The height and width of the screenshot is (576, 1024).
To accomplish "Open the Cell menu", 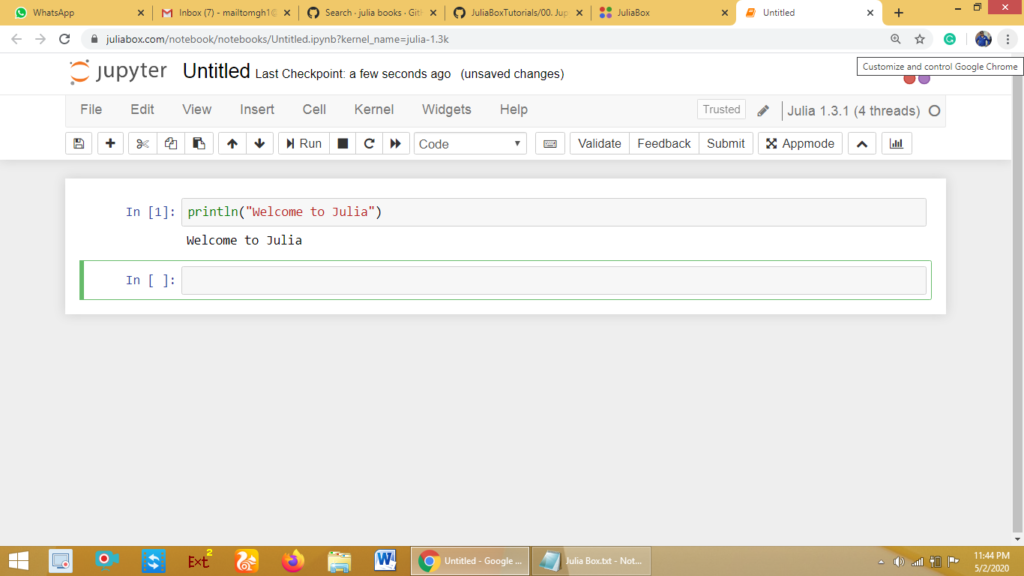I will (314, 110).
